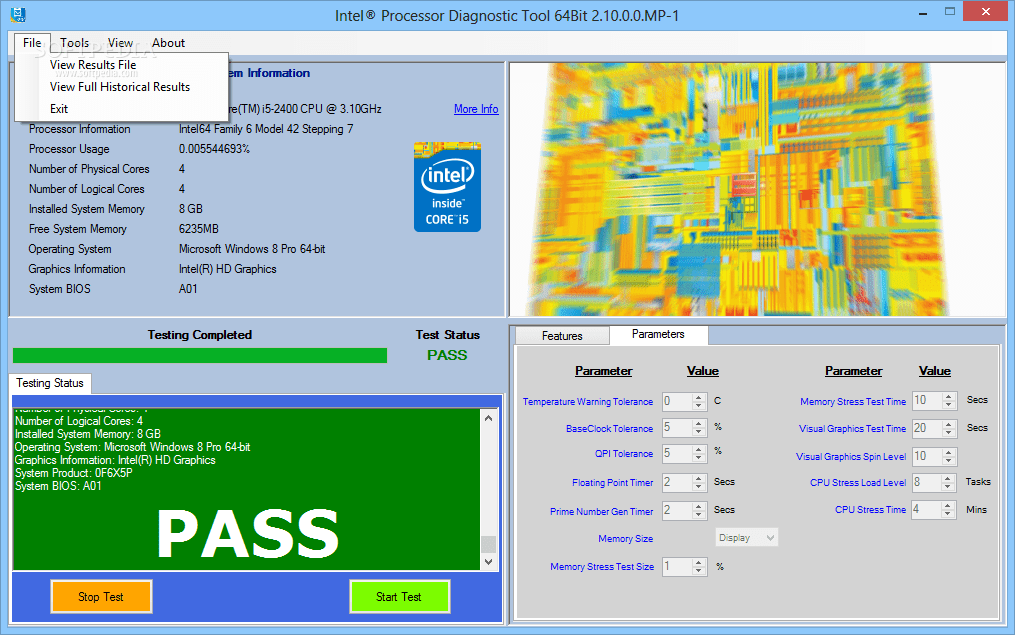
Task: Decrease the Visual Graphics Test Time value
Action: coord(948,432)
